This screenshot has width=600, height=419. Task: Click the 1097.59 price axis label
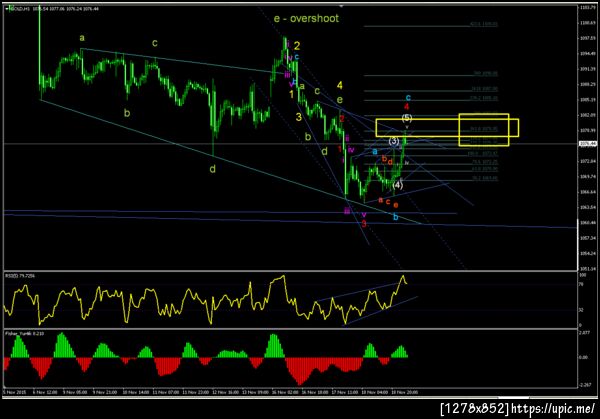[588, 38]
